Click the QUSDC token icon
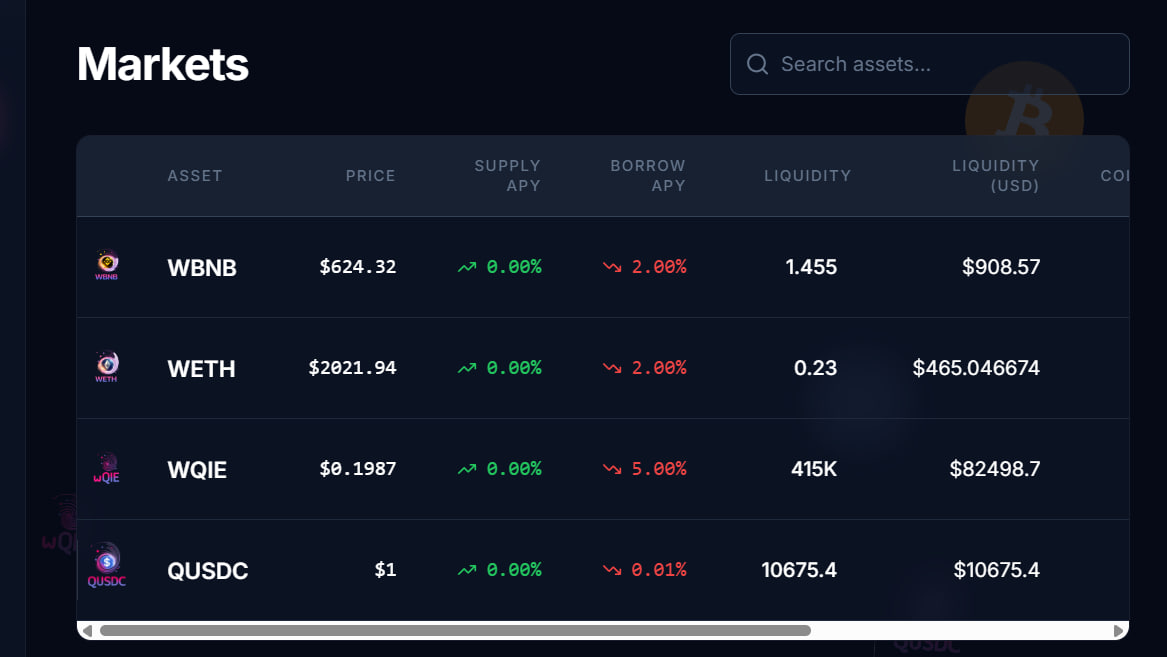The height and width of the screenshot is (657, 1167). point(106,568)
